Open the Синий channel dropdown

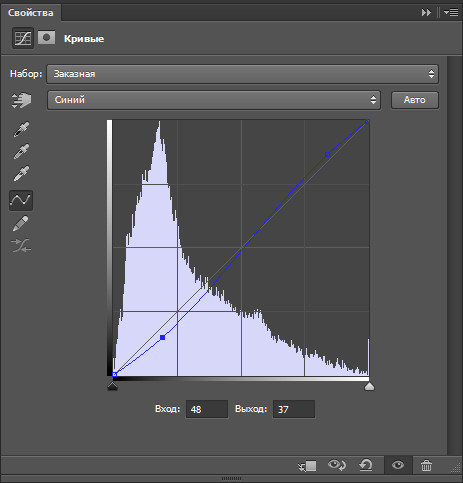[x=214, y=100]
